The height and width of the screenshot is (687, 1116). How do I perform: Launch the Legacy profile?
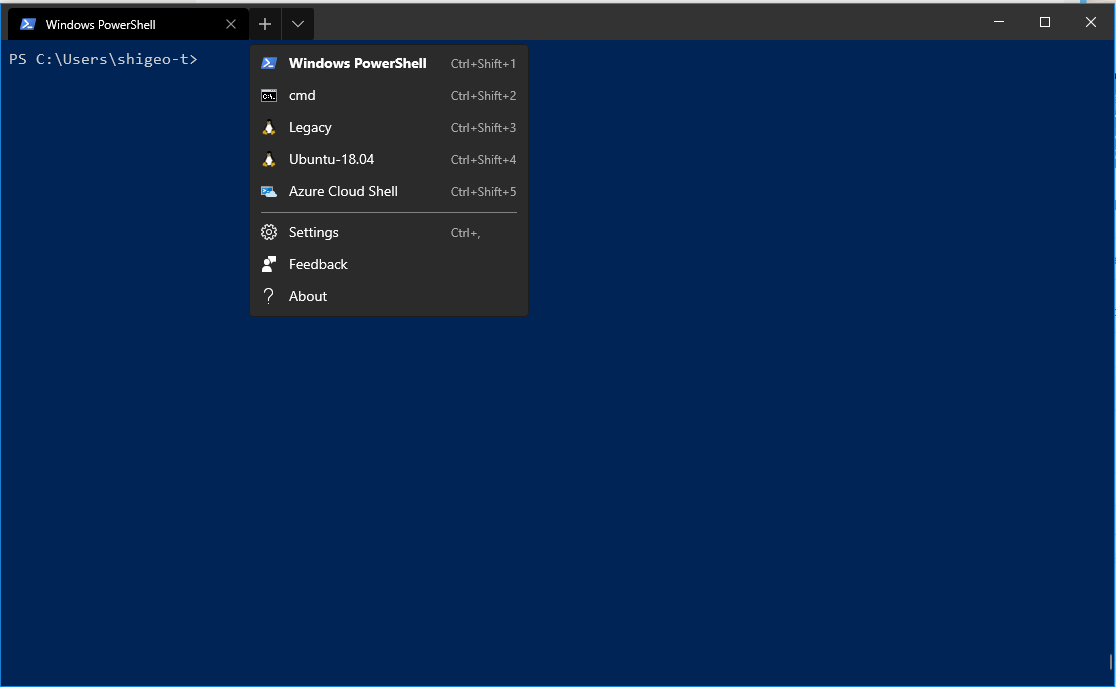pos(389,127)
